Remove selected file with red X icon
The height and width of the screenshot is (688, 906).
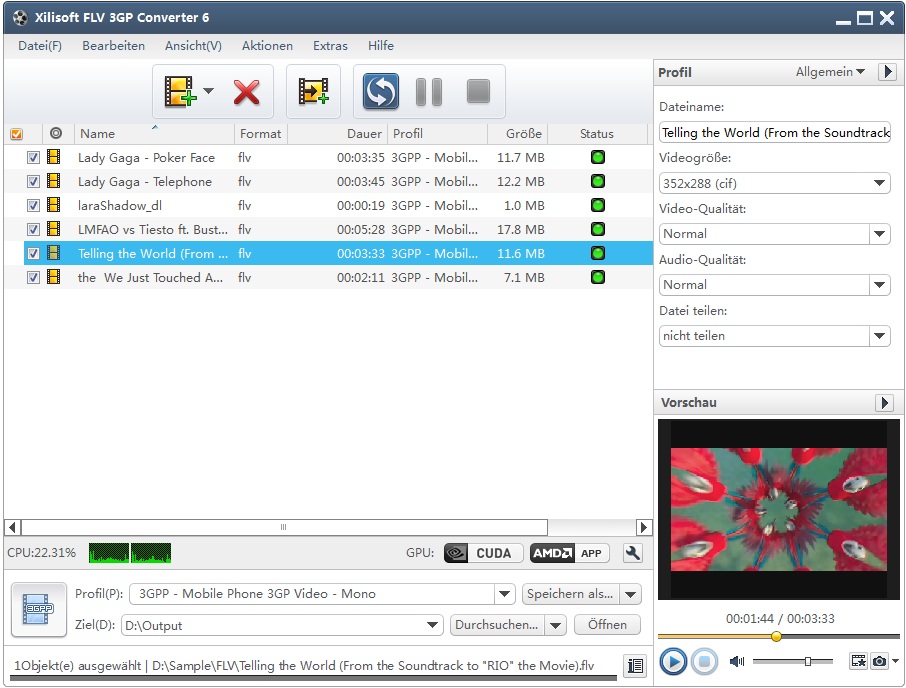tap(246, 92)
